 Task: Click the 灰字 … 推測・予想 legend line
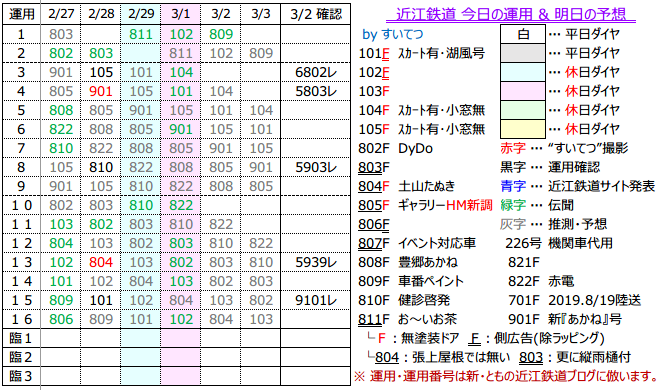tap(553, 224)
